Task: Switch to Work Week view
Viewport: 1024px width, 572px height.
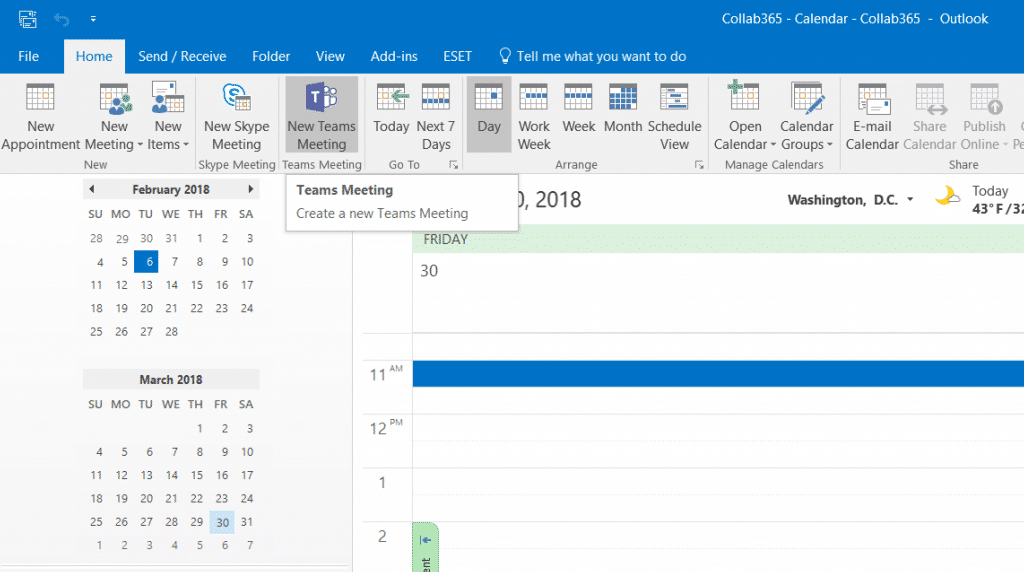Action: click(534, 118)
